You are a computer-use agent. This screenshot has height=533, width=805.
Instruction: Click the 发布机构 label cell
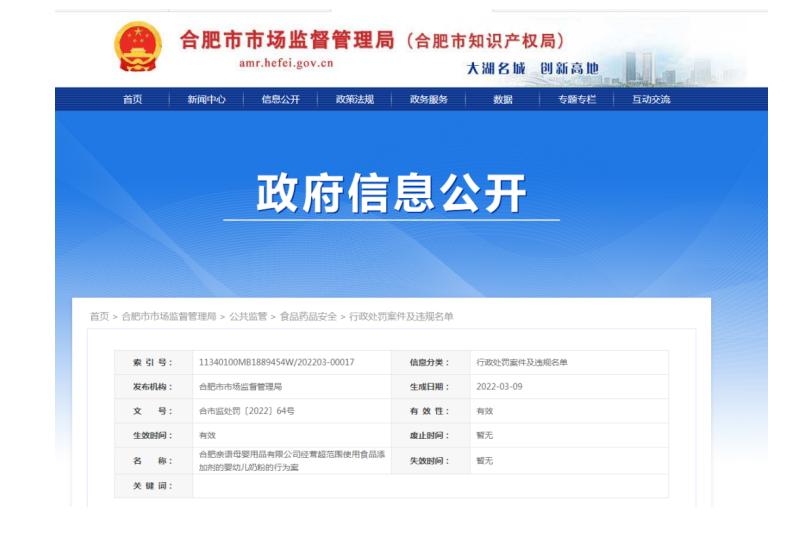pos(154,386)
